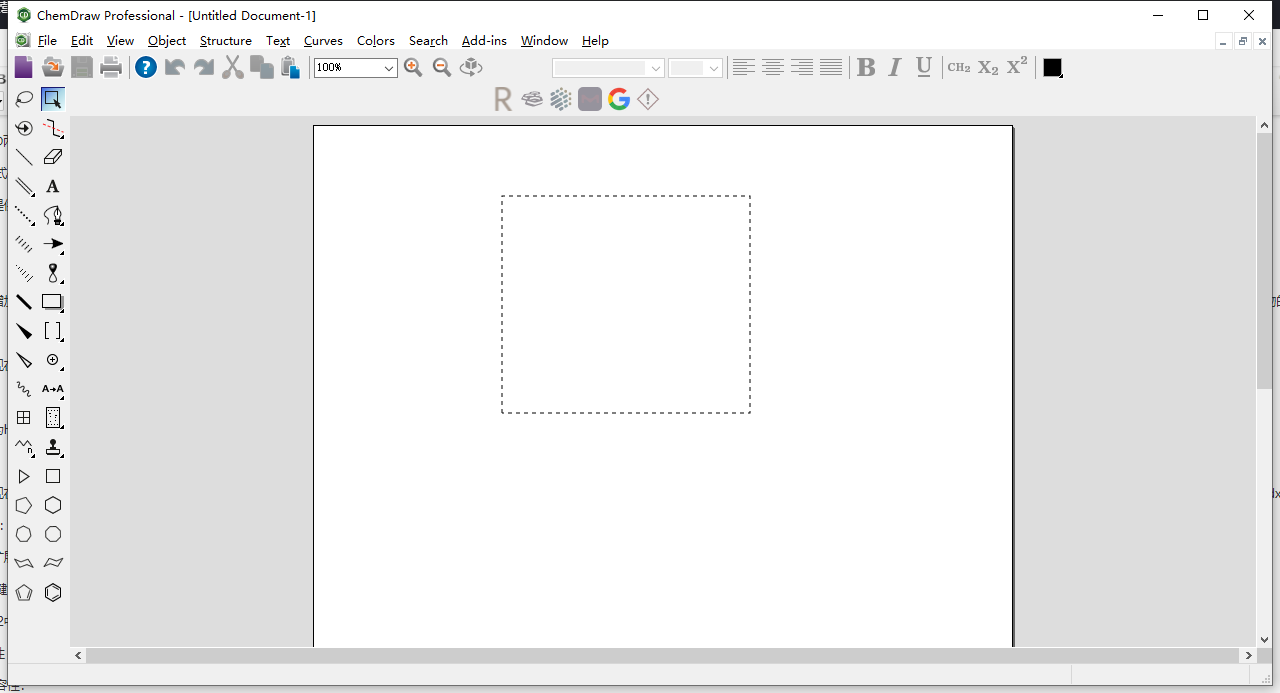Click the Reaxys R icon
The width and height of the screenshot is (1280, 693).
coord(503,99)
